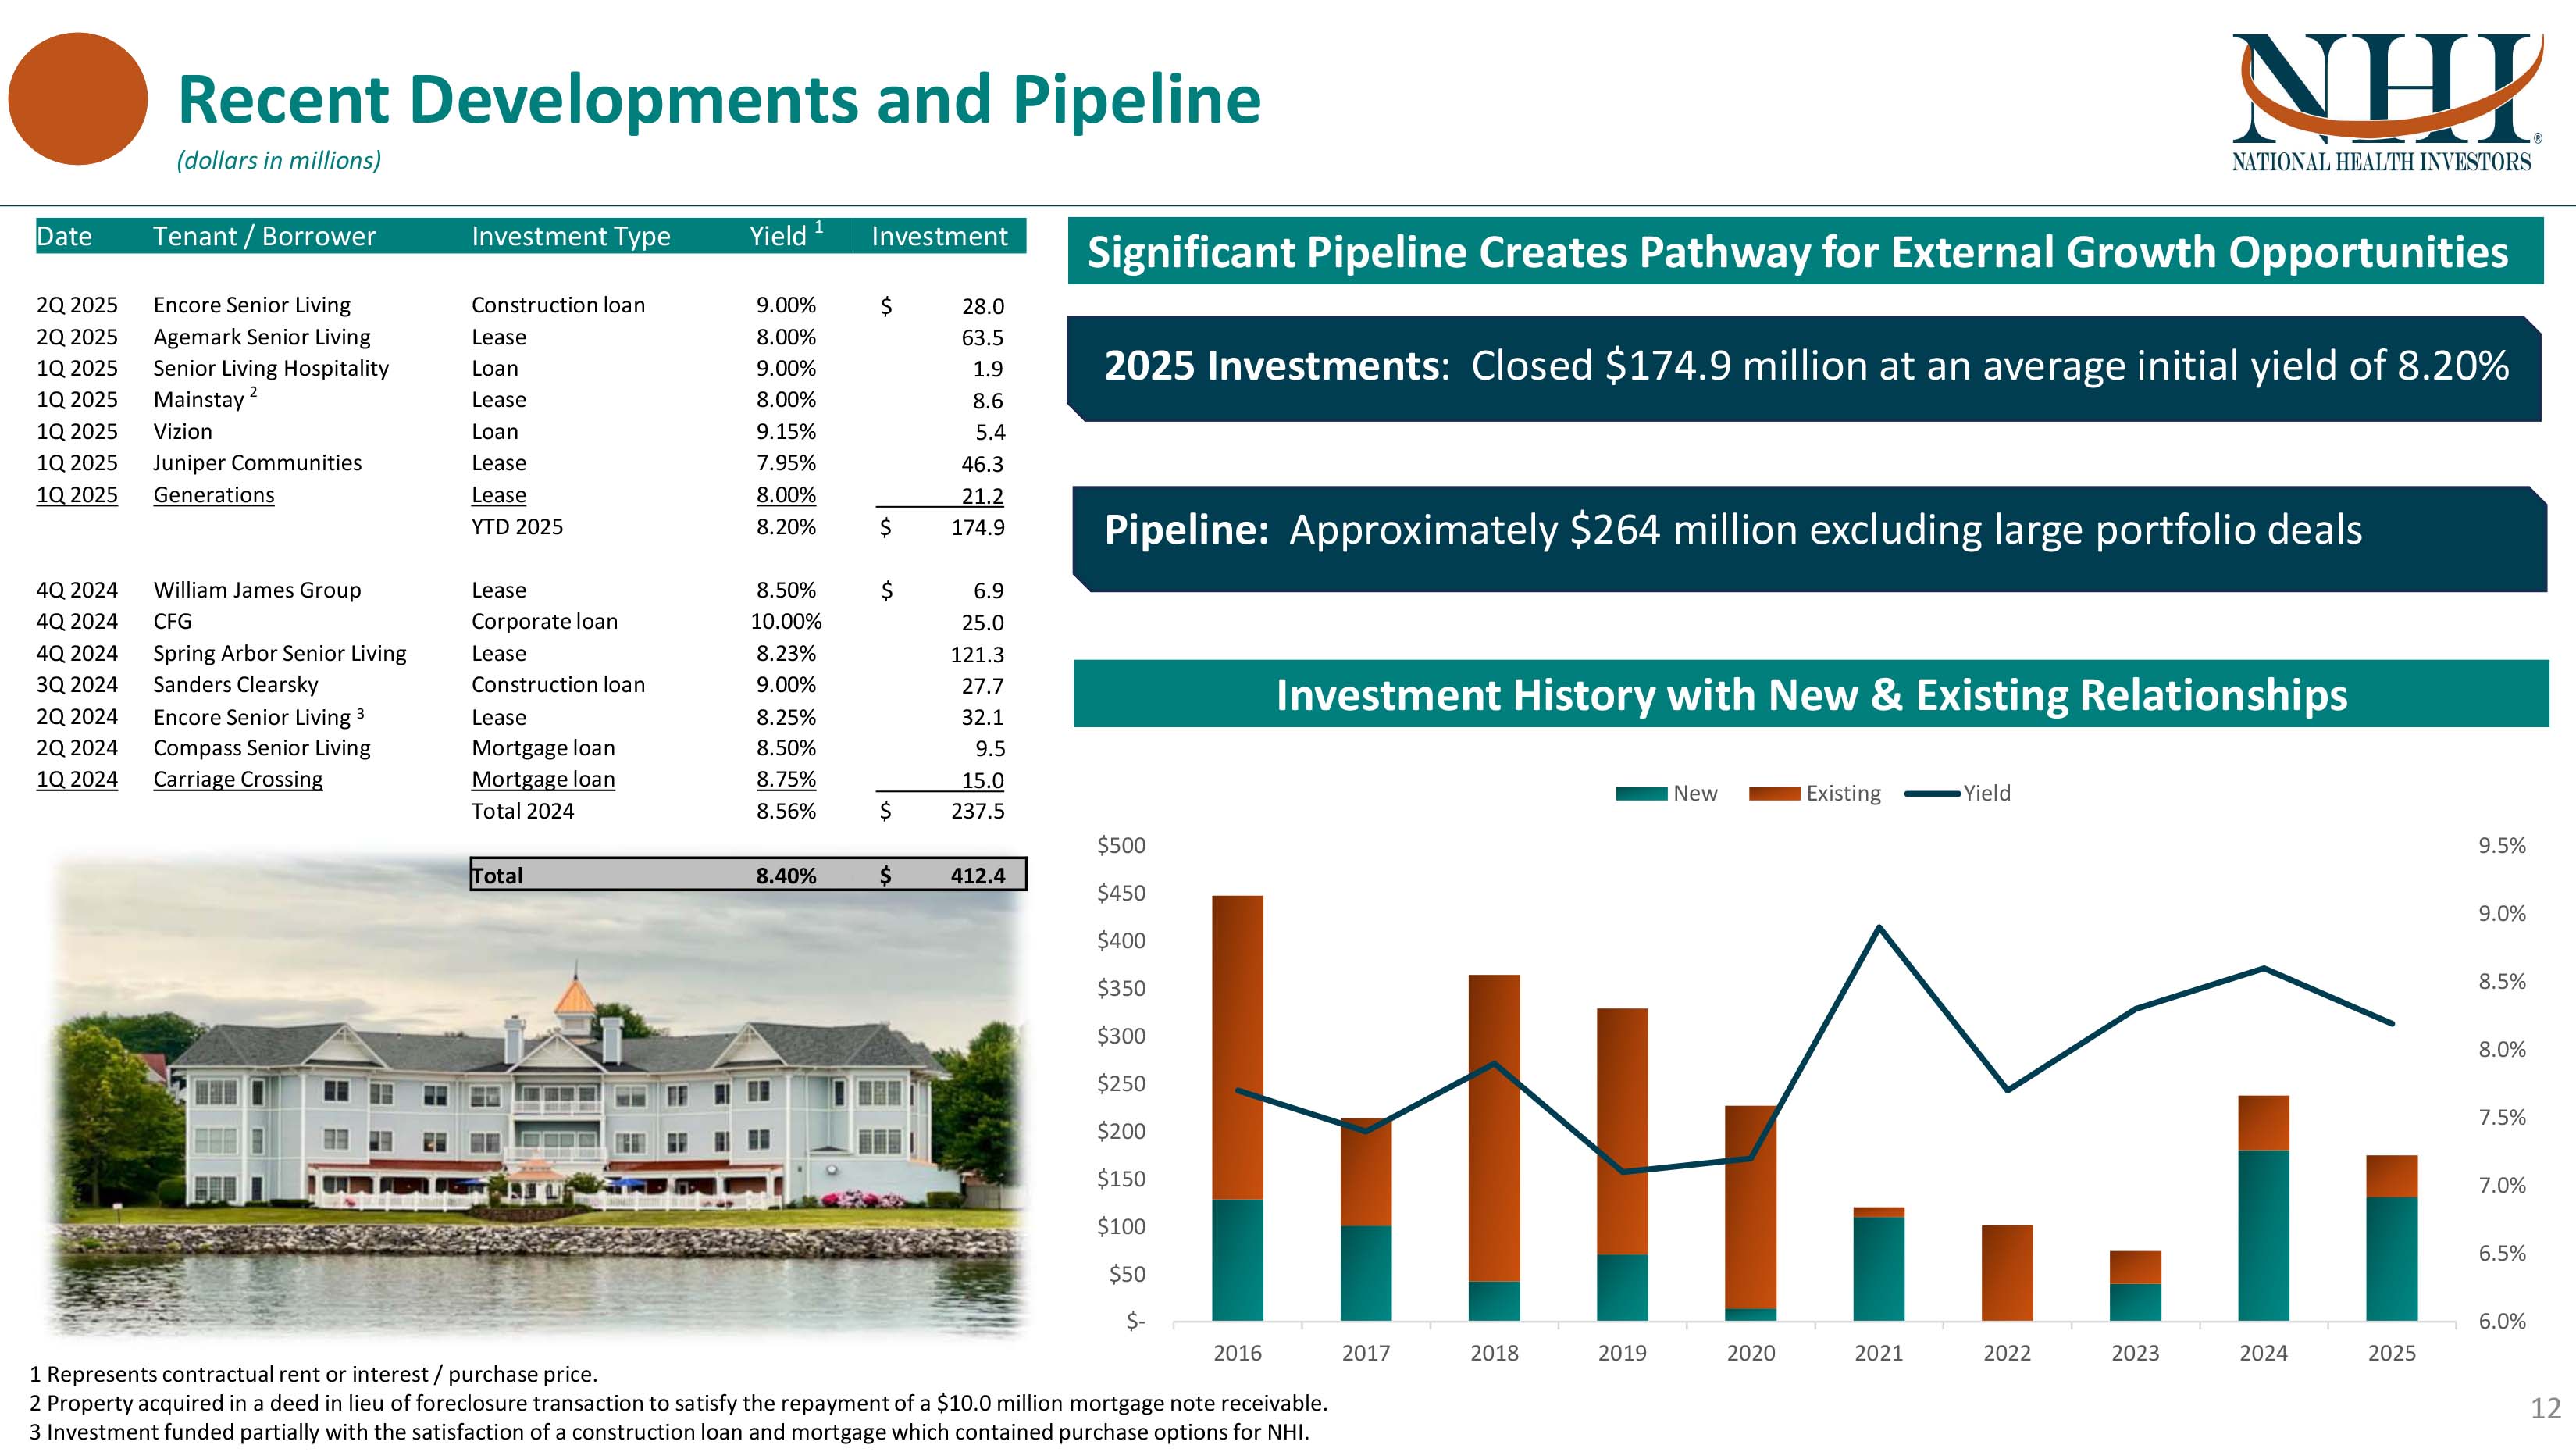Image resolution: width=2576 pixels, height=1452 pixels.
Task: Click the Carriage Crossing underlined entry
Action: (238, 779)
